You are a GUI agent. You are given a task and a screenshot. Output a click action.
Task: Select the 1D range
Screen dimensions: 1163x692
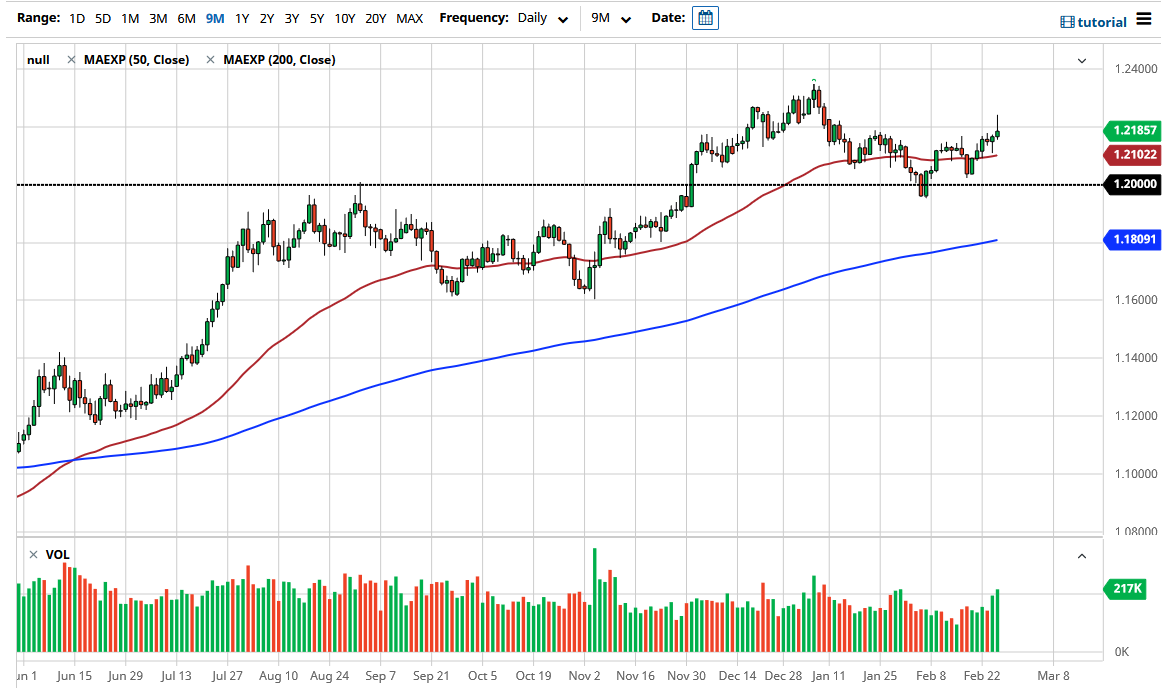(76, 19)
